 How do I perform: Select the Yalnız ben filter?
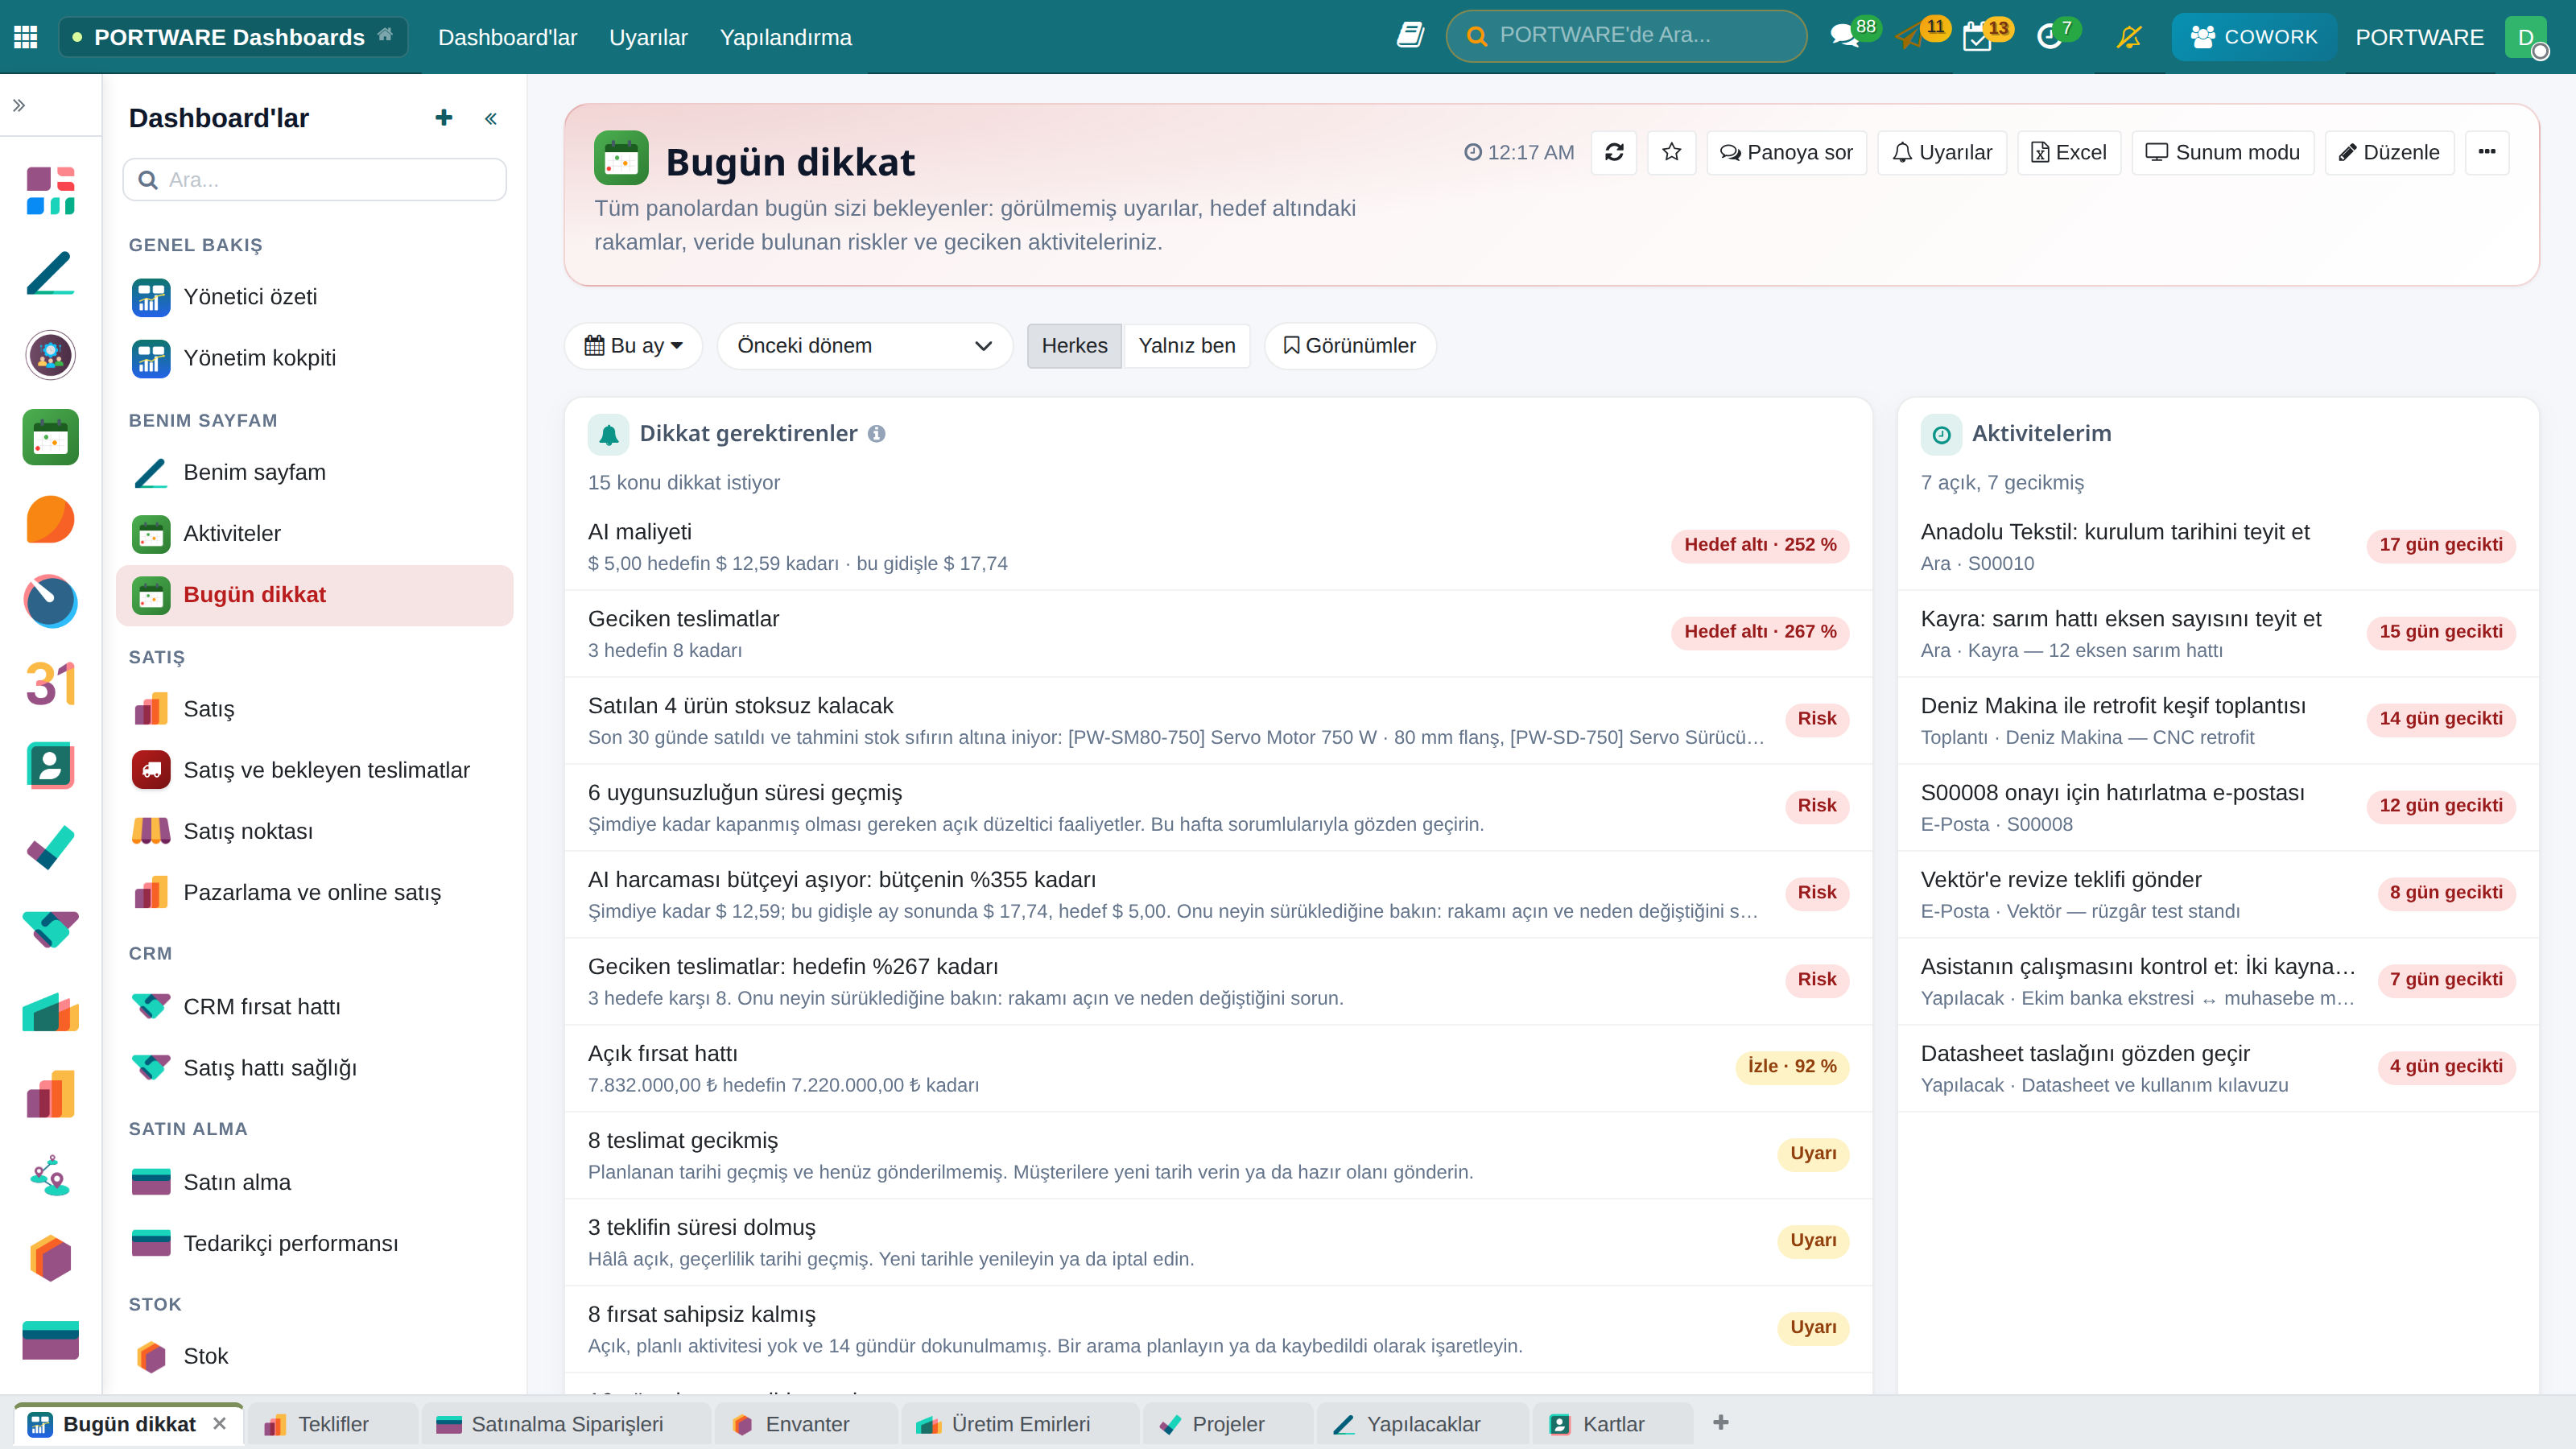pyautogui.click(x=1187, y=346)
